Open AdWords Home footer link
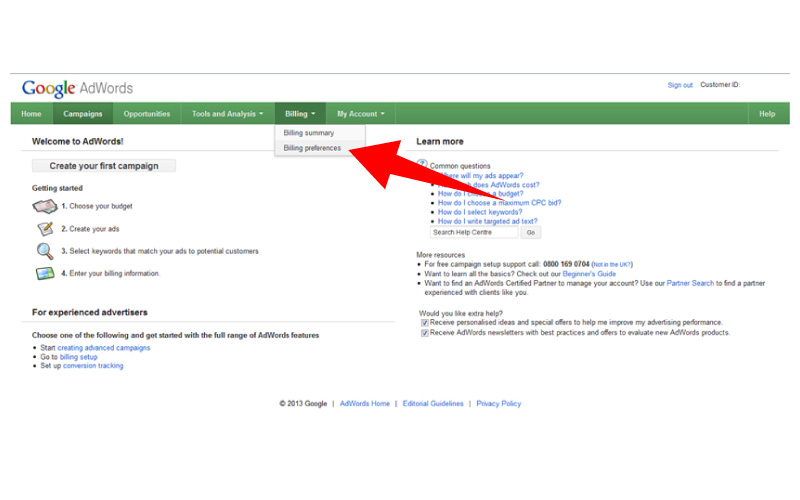The image size is (800, 500). tap(365, 404)
